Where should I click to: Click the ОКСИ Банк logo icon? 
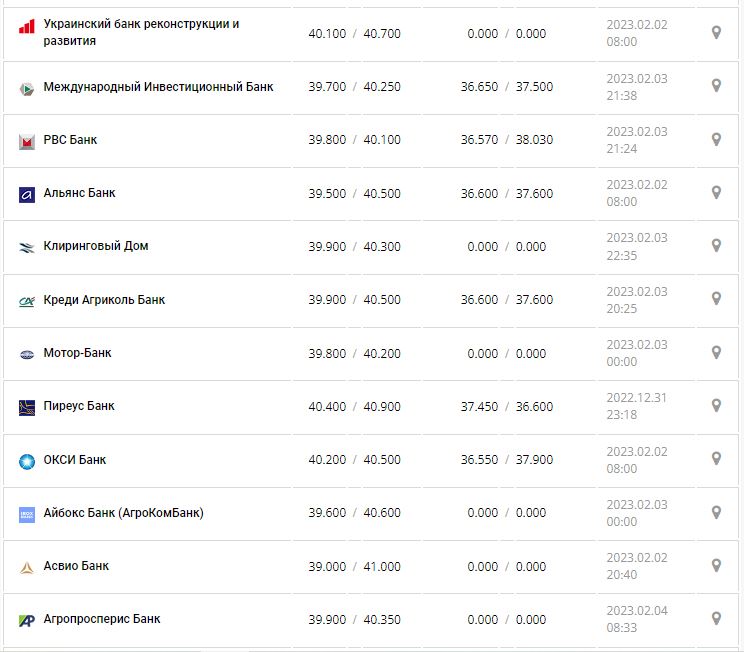27,461
